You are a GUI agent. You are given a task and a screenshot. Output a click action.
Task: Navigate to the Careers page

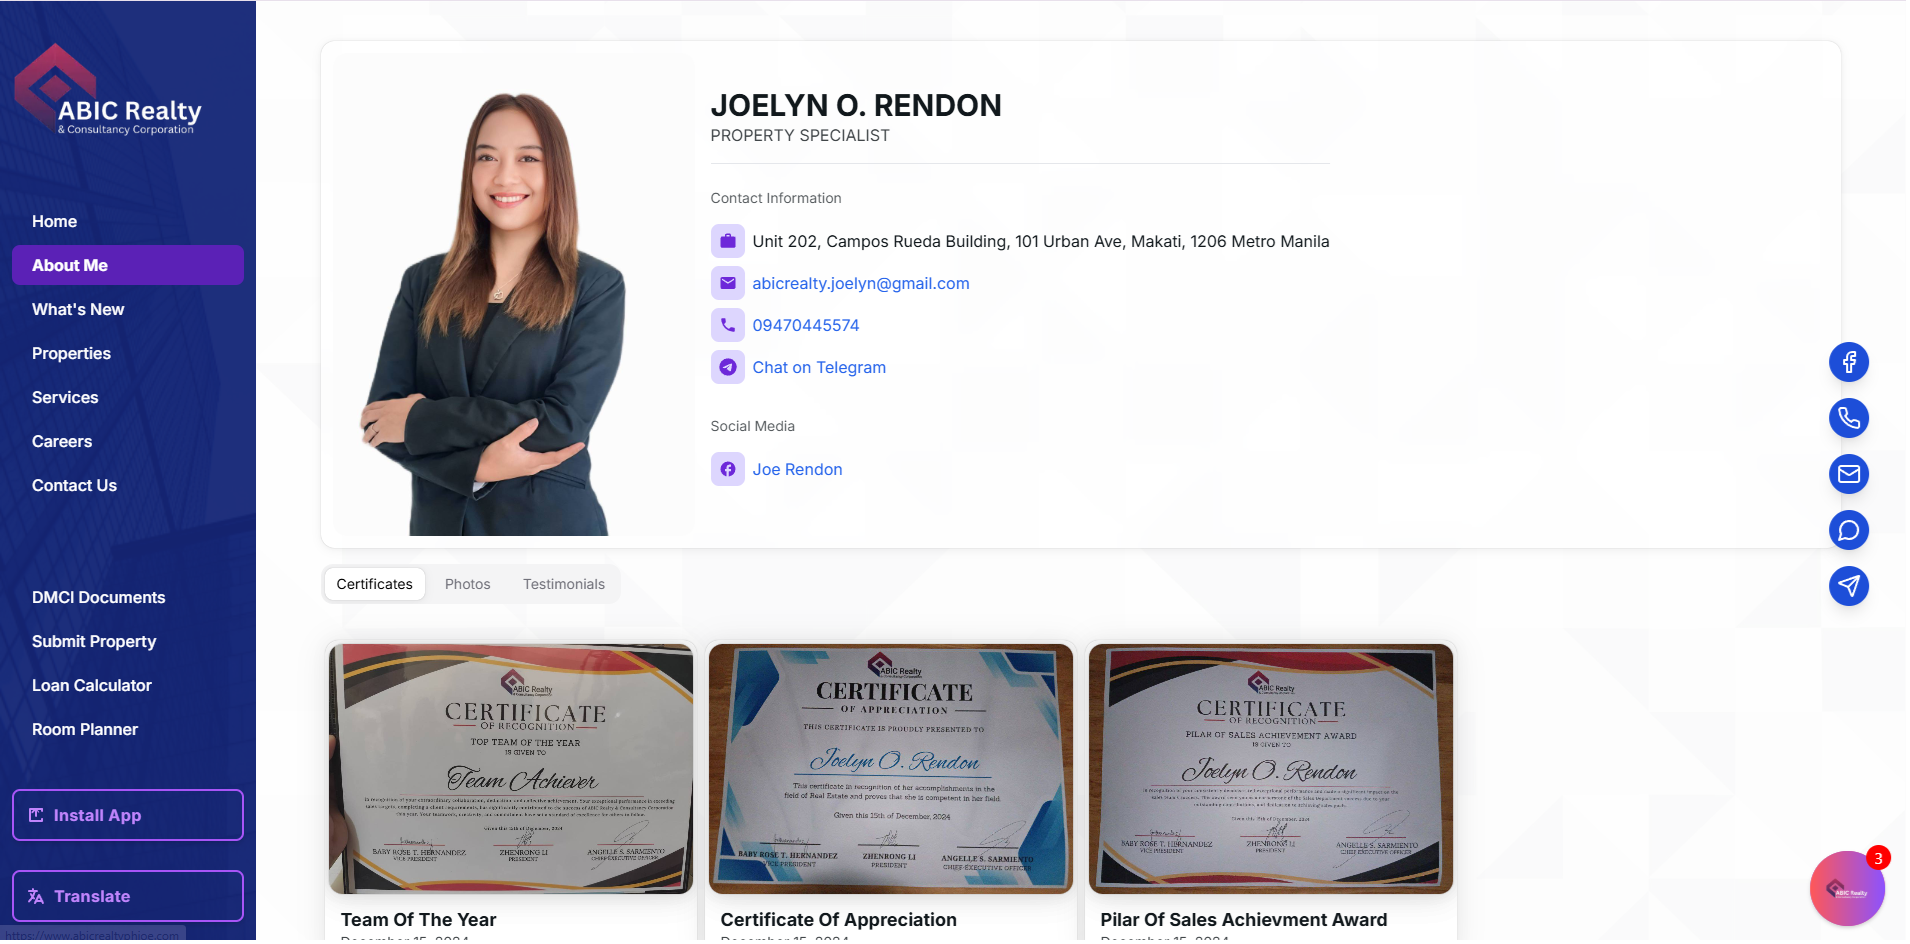[62, 441]
